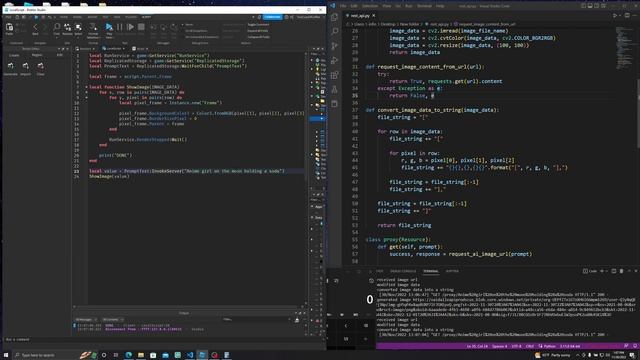Open the Region tab in Terrain Editor

point(37,55)
